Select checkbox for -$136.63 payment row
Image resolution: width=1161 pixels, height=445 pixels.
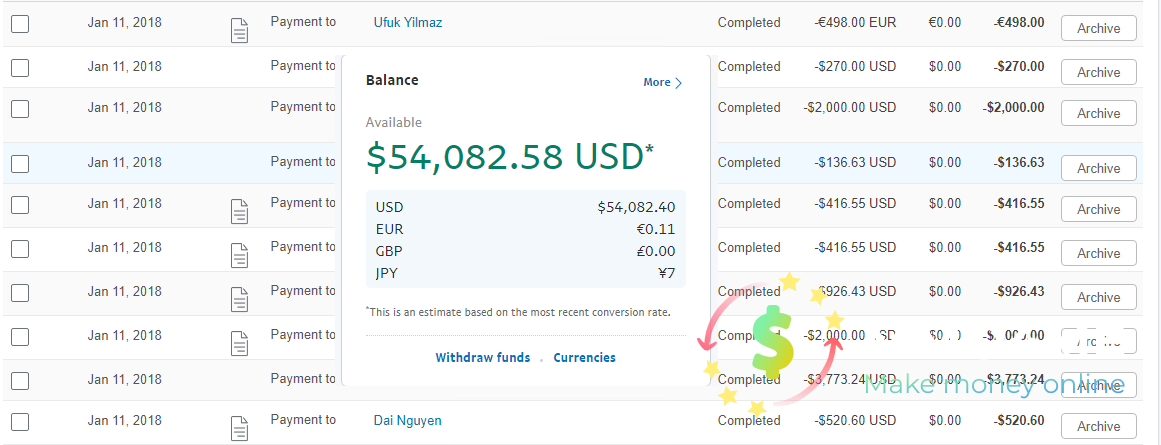[x=20, y=164]
